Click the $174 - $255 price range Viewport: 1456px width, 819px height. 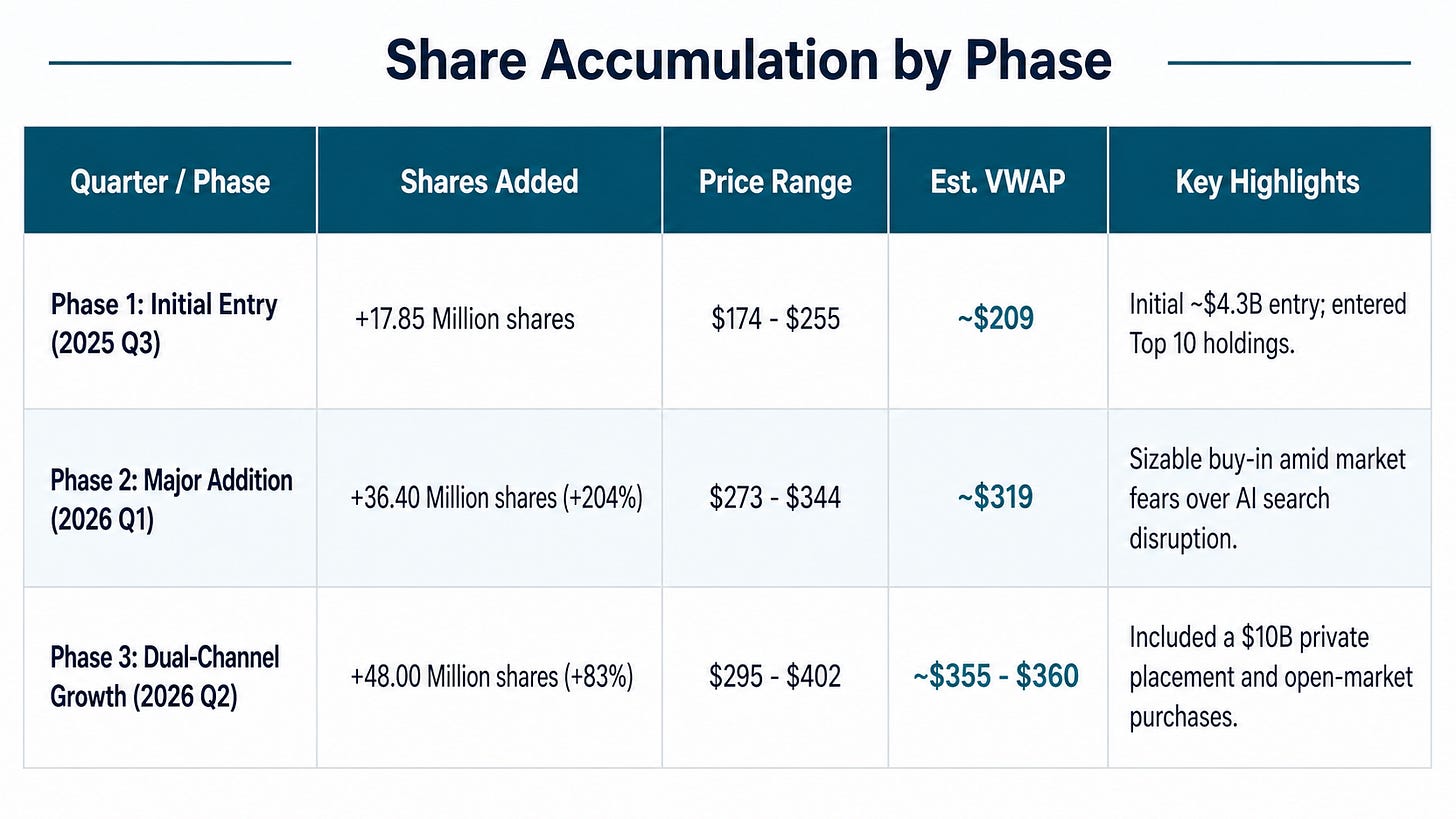pos(776,319)
